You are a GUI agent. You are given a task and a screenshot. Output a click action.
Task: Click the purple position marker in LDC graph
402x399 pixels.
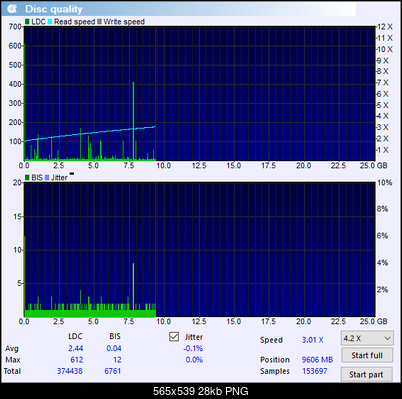point(155,93)
